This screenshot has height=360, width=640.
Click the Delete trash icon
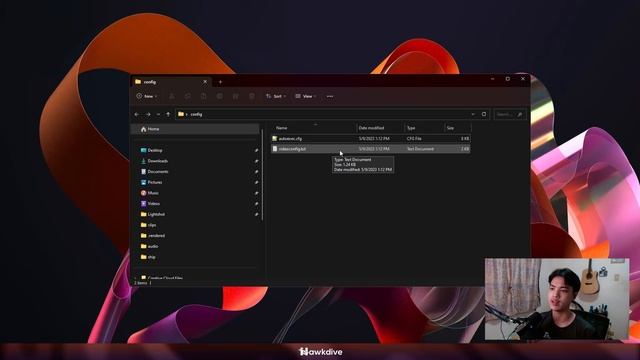252,96
